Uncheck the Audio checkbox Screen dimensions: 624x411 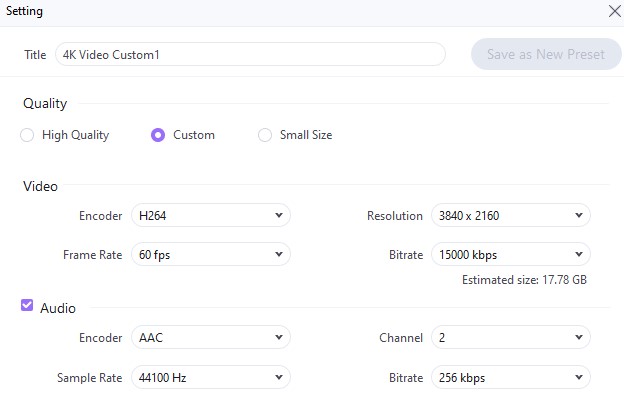pyautogui.click(x=27, y=306)
